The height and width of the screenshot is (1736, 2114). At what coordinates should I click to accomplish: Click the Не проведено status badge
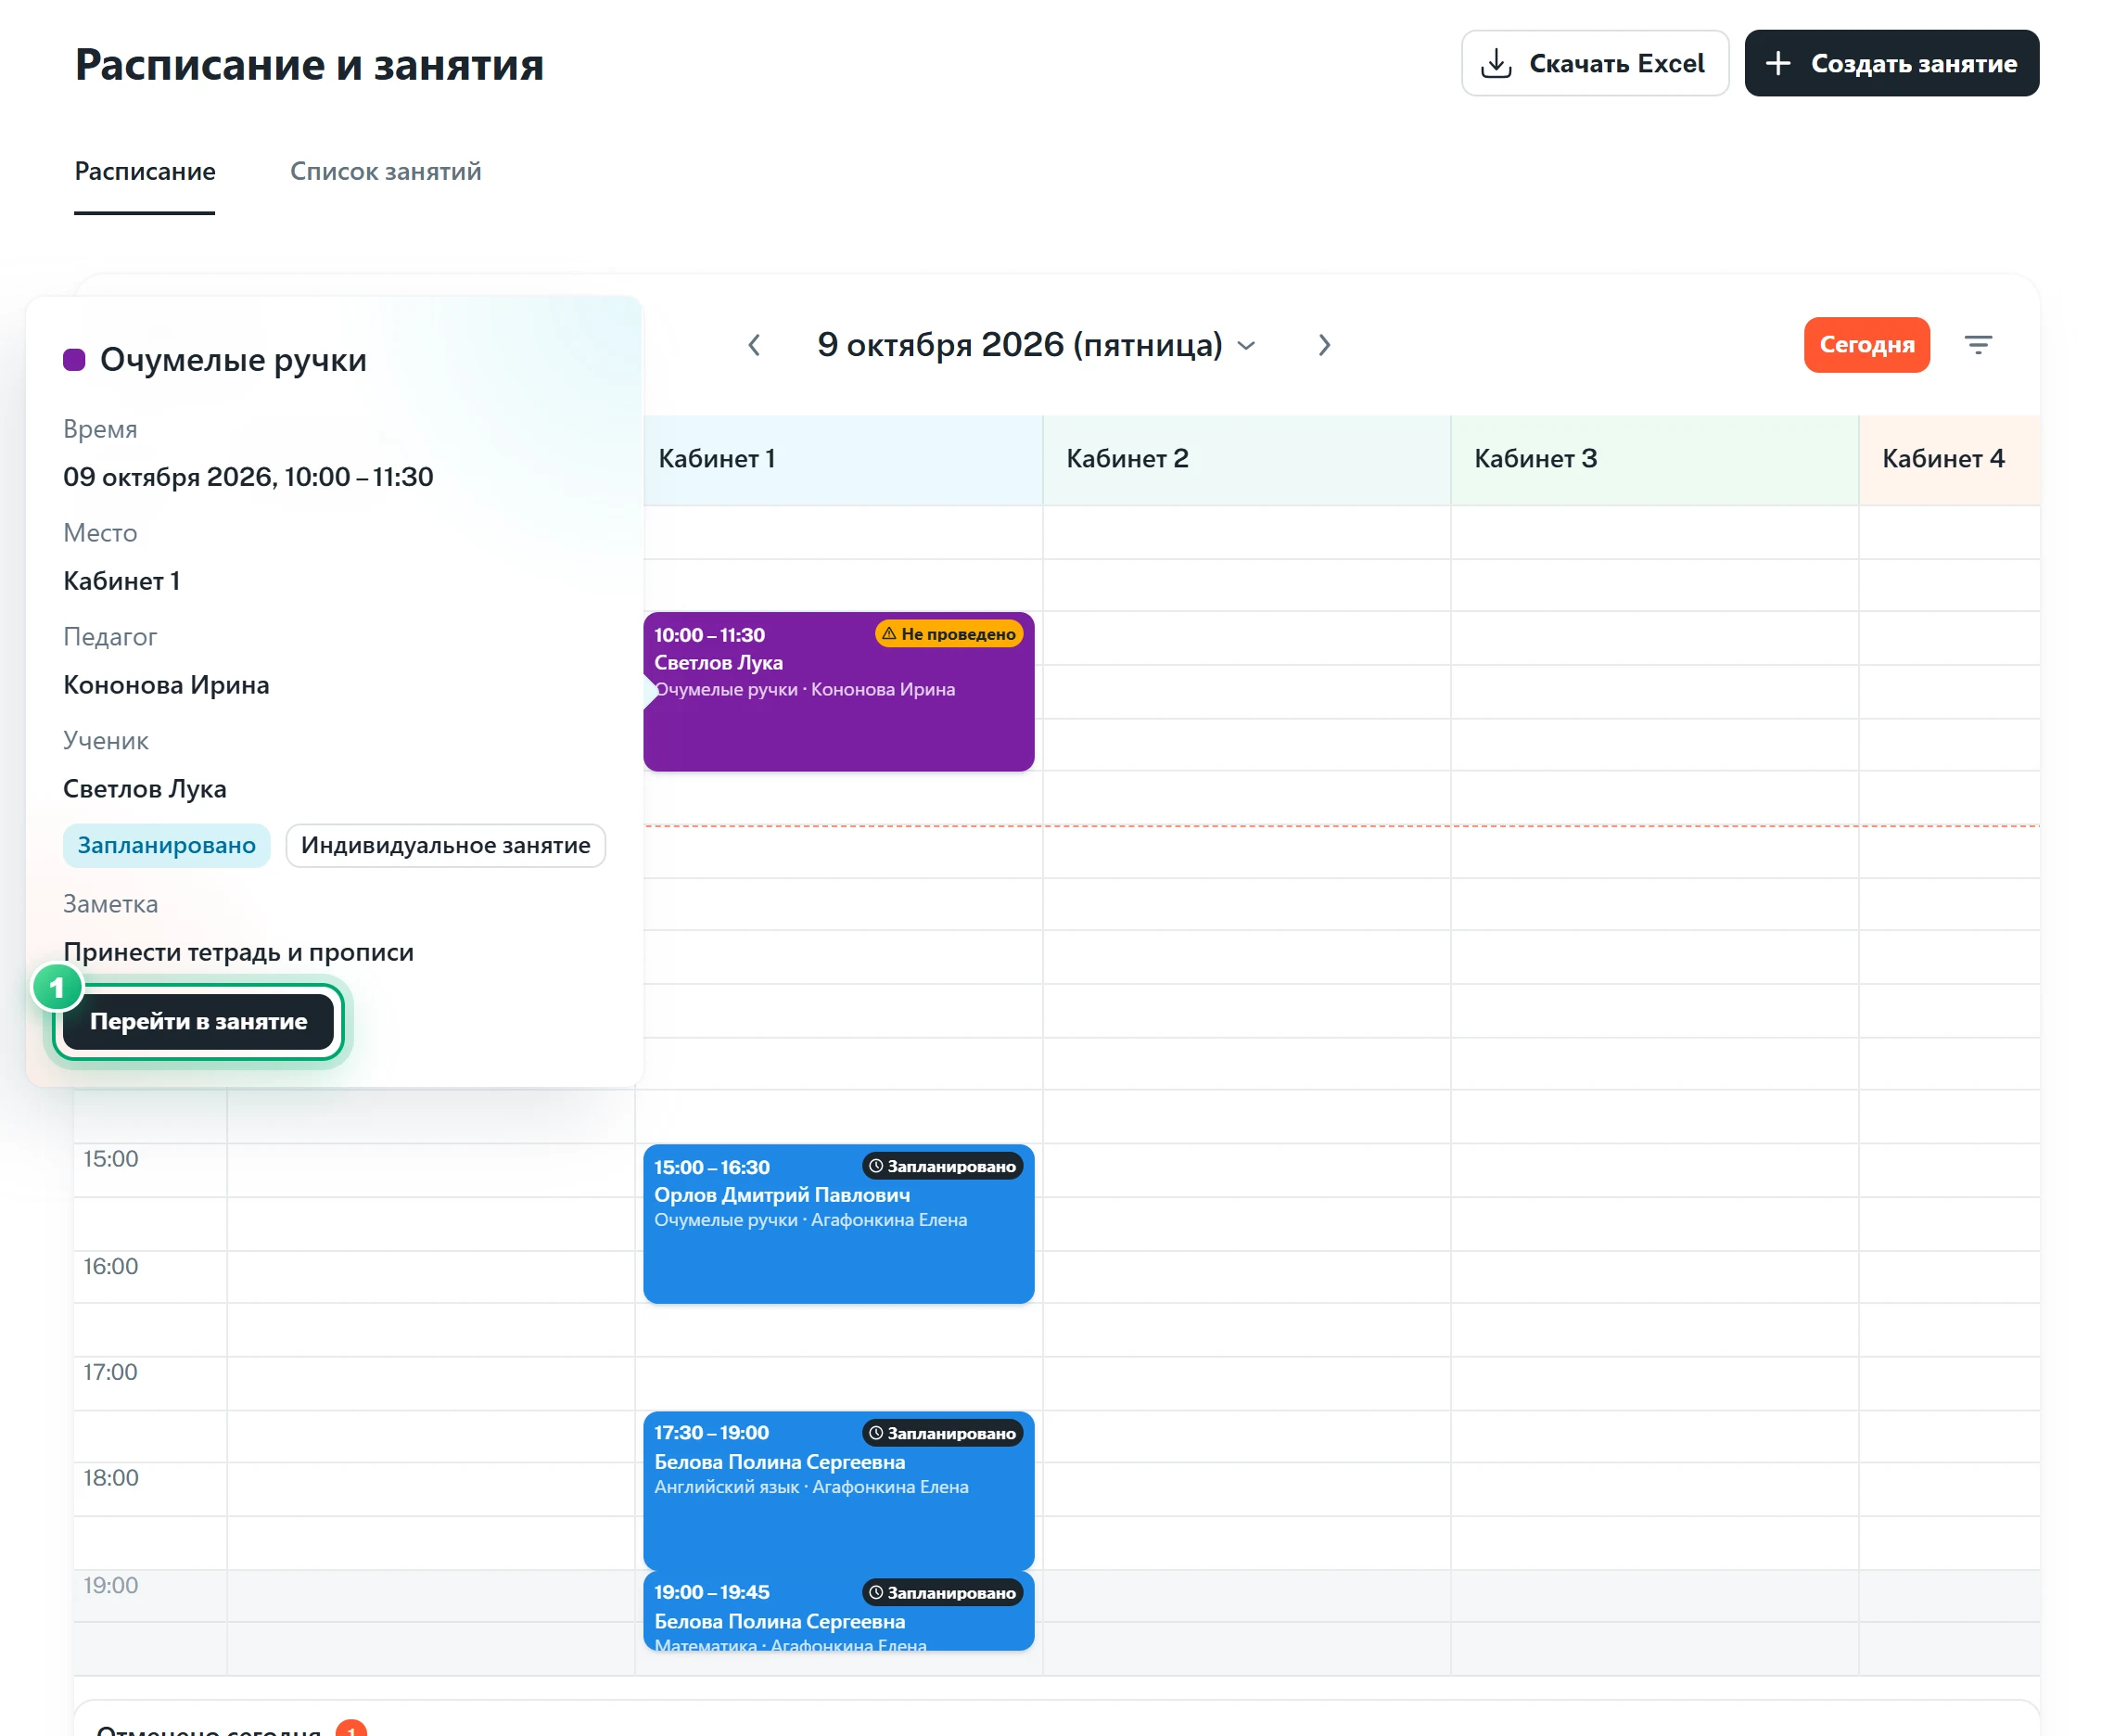[948, 634]
